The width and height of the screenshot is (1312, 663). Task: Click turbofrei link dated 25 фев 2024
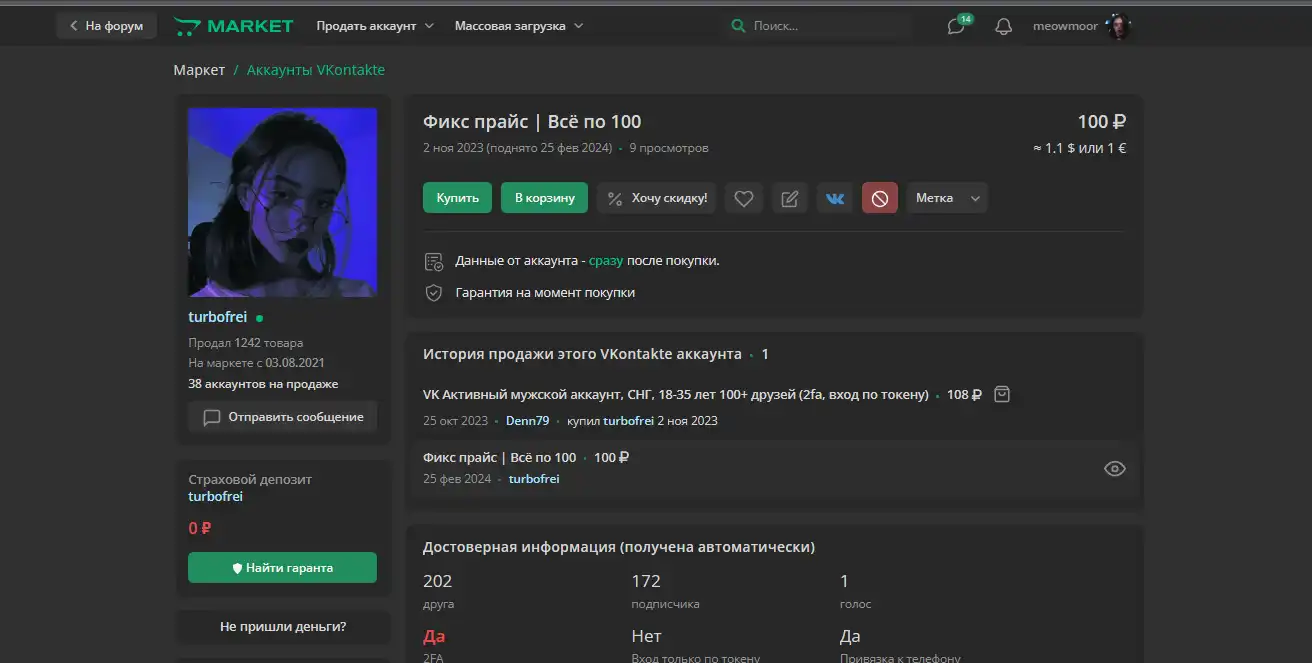pos(534,479)
